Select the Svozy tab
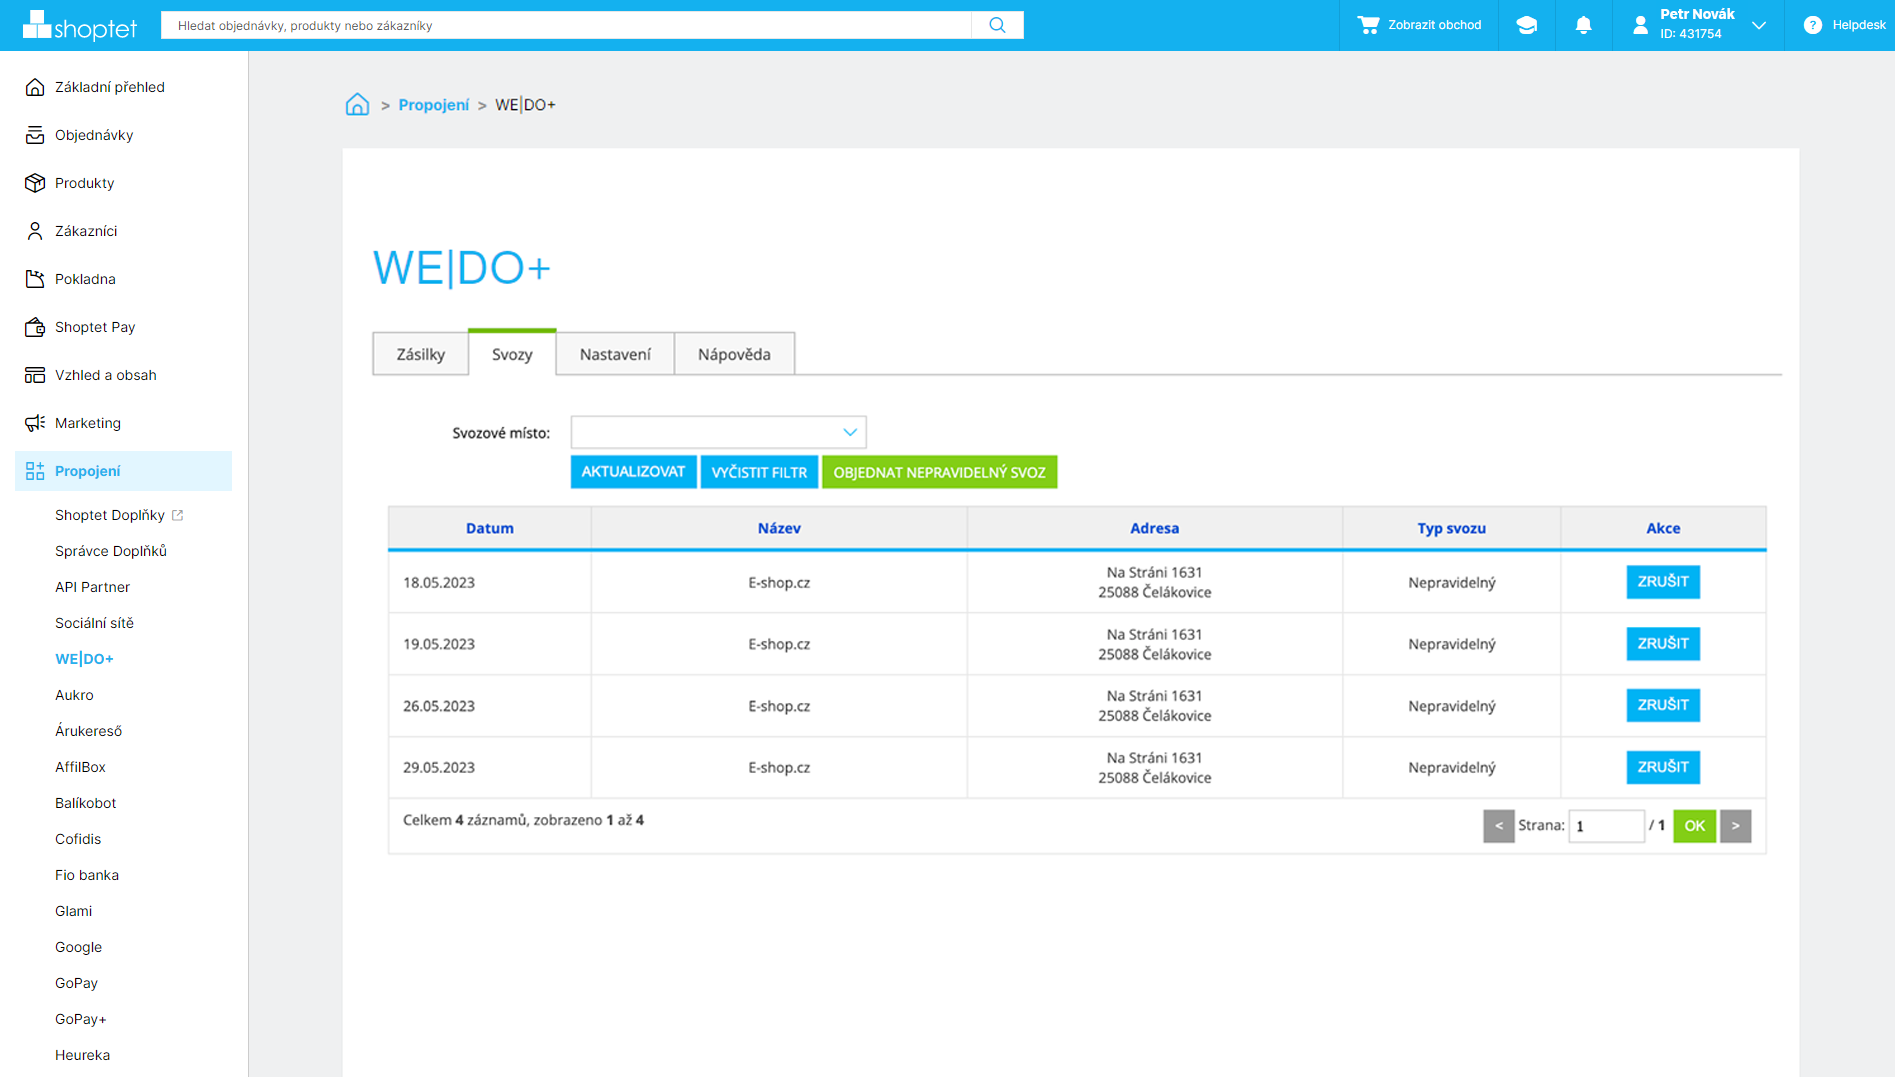 (512, 354)
